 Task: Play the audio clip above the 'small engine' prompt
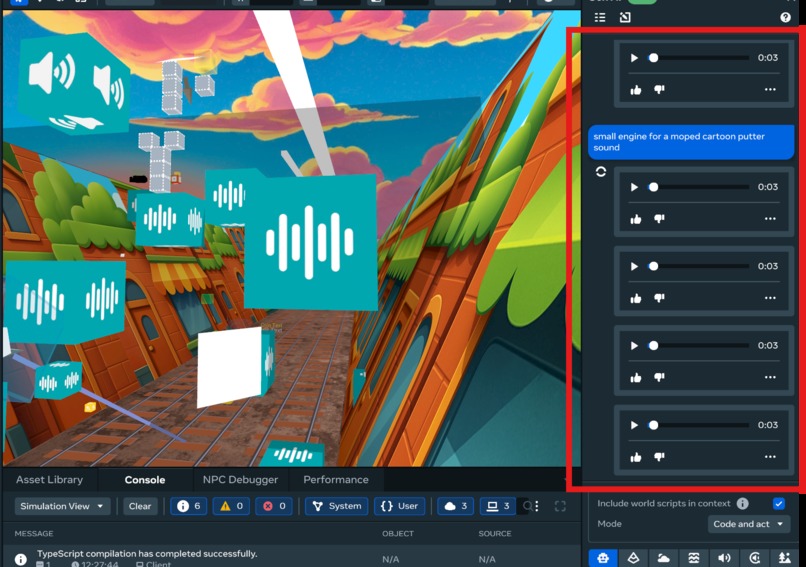[x=634, y=58]
